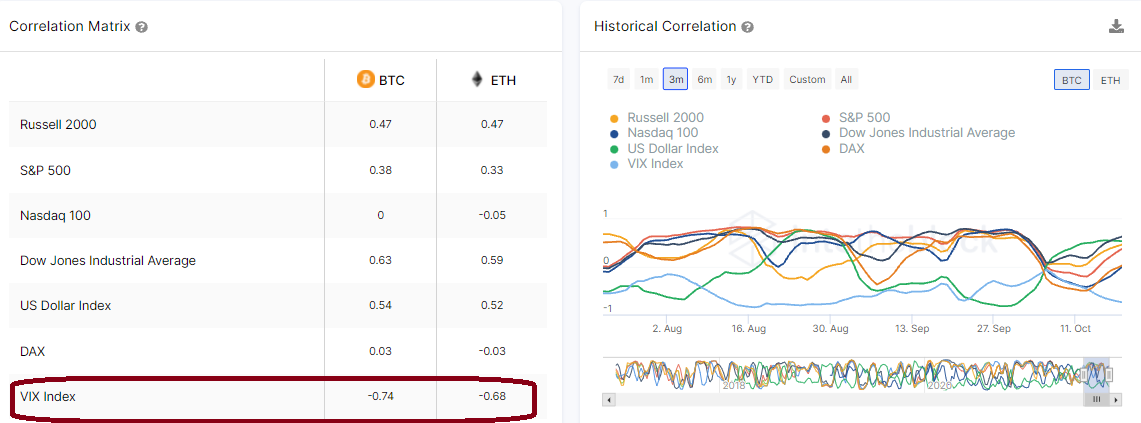Click the Correlation Matrix help icon
Screen dimensions: 1141x423
tap(142, 27)
